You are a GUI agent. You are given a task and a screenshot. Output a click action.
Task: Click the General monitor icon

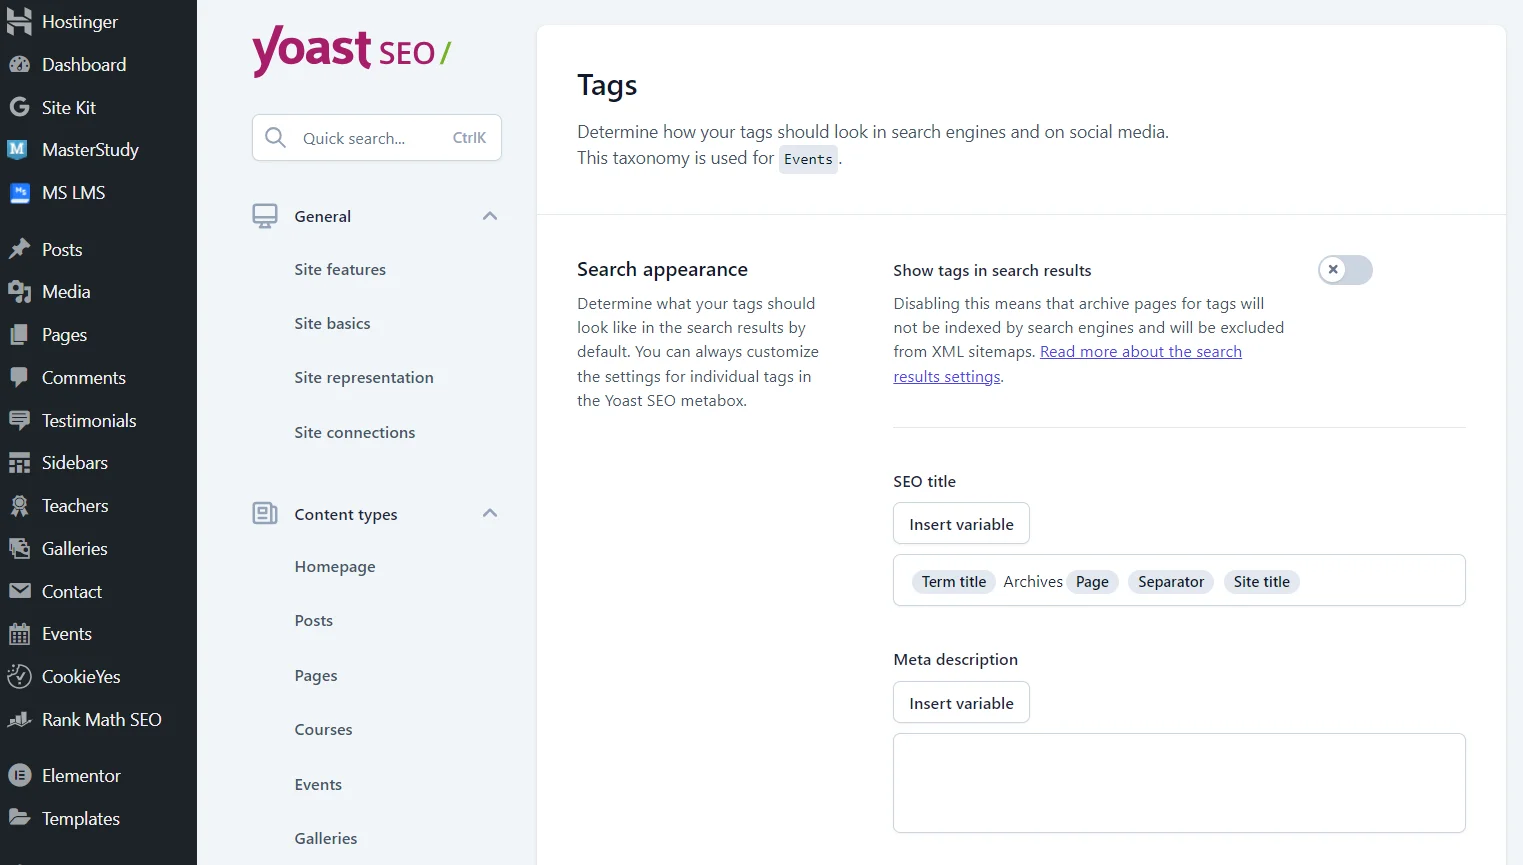click(x=265, y=216)
